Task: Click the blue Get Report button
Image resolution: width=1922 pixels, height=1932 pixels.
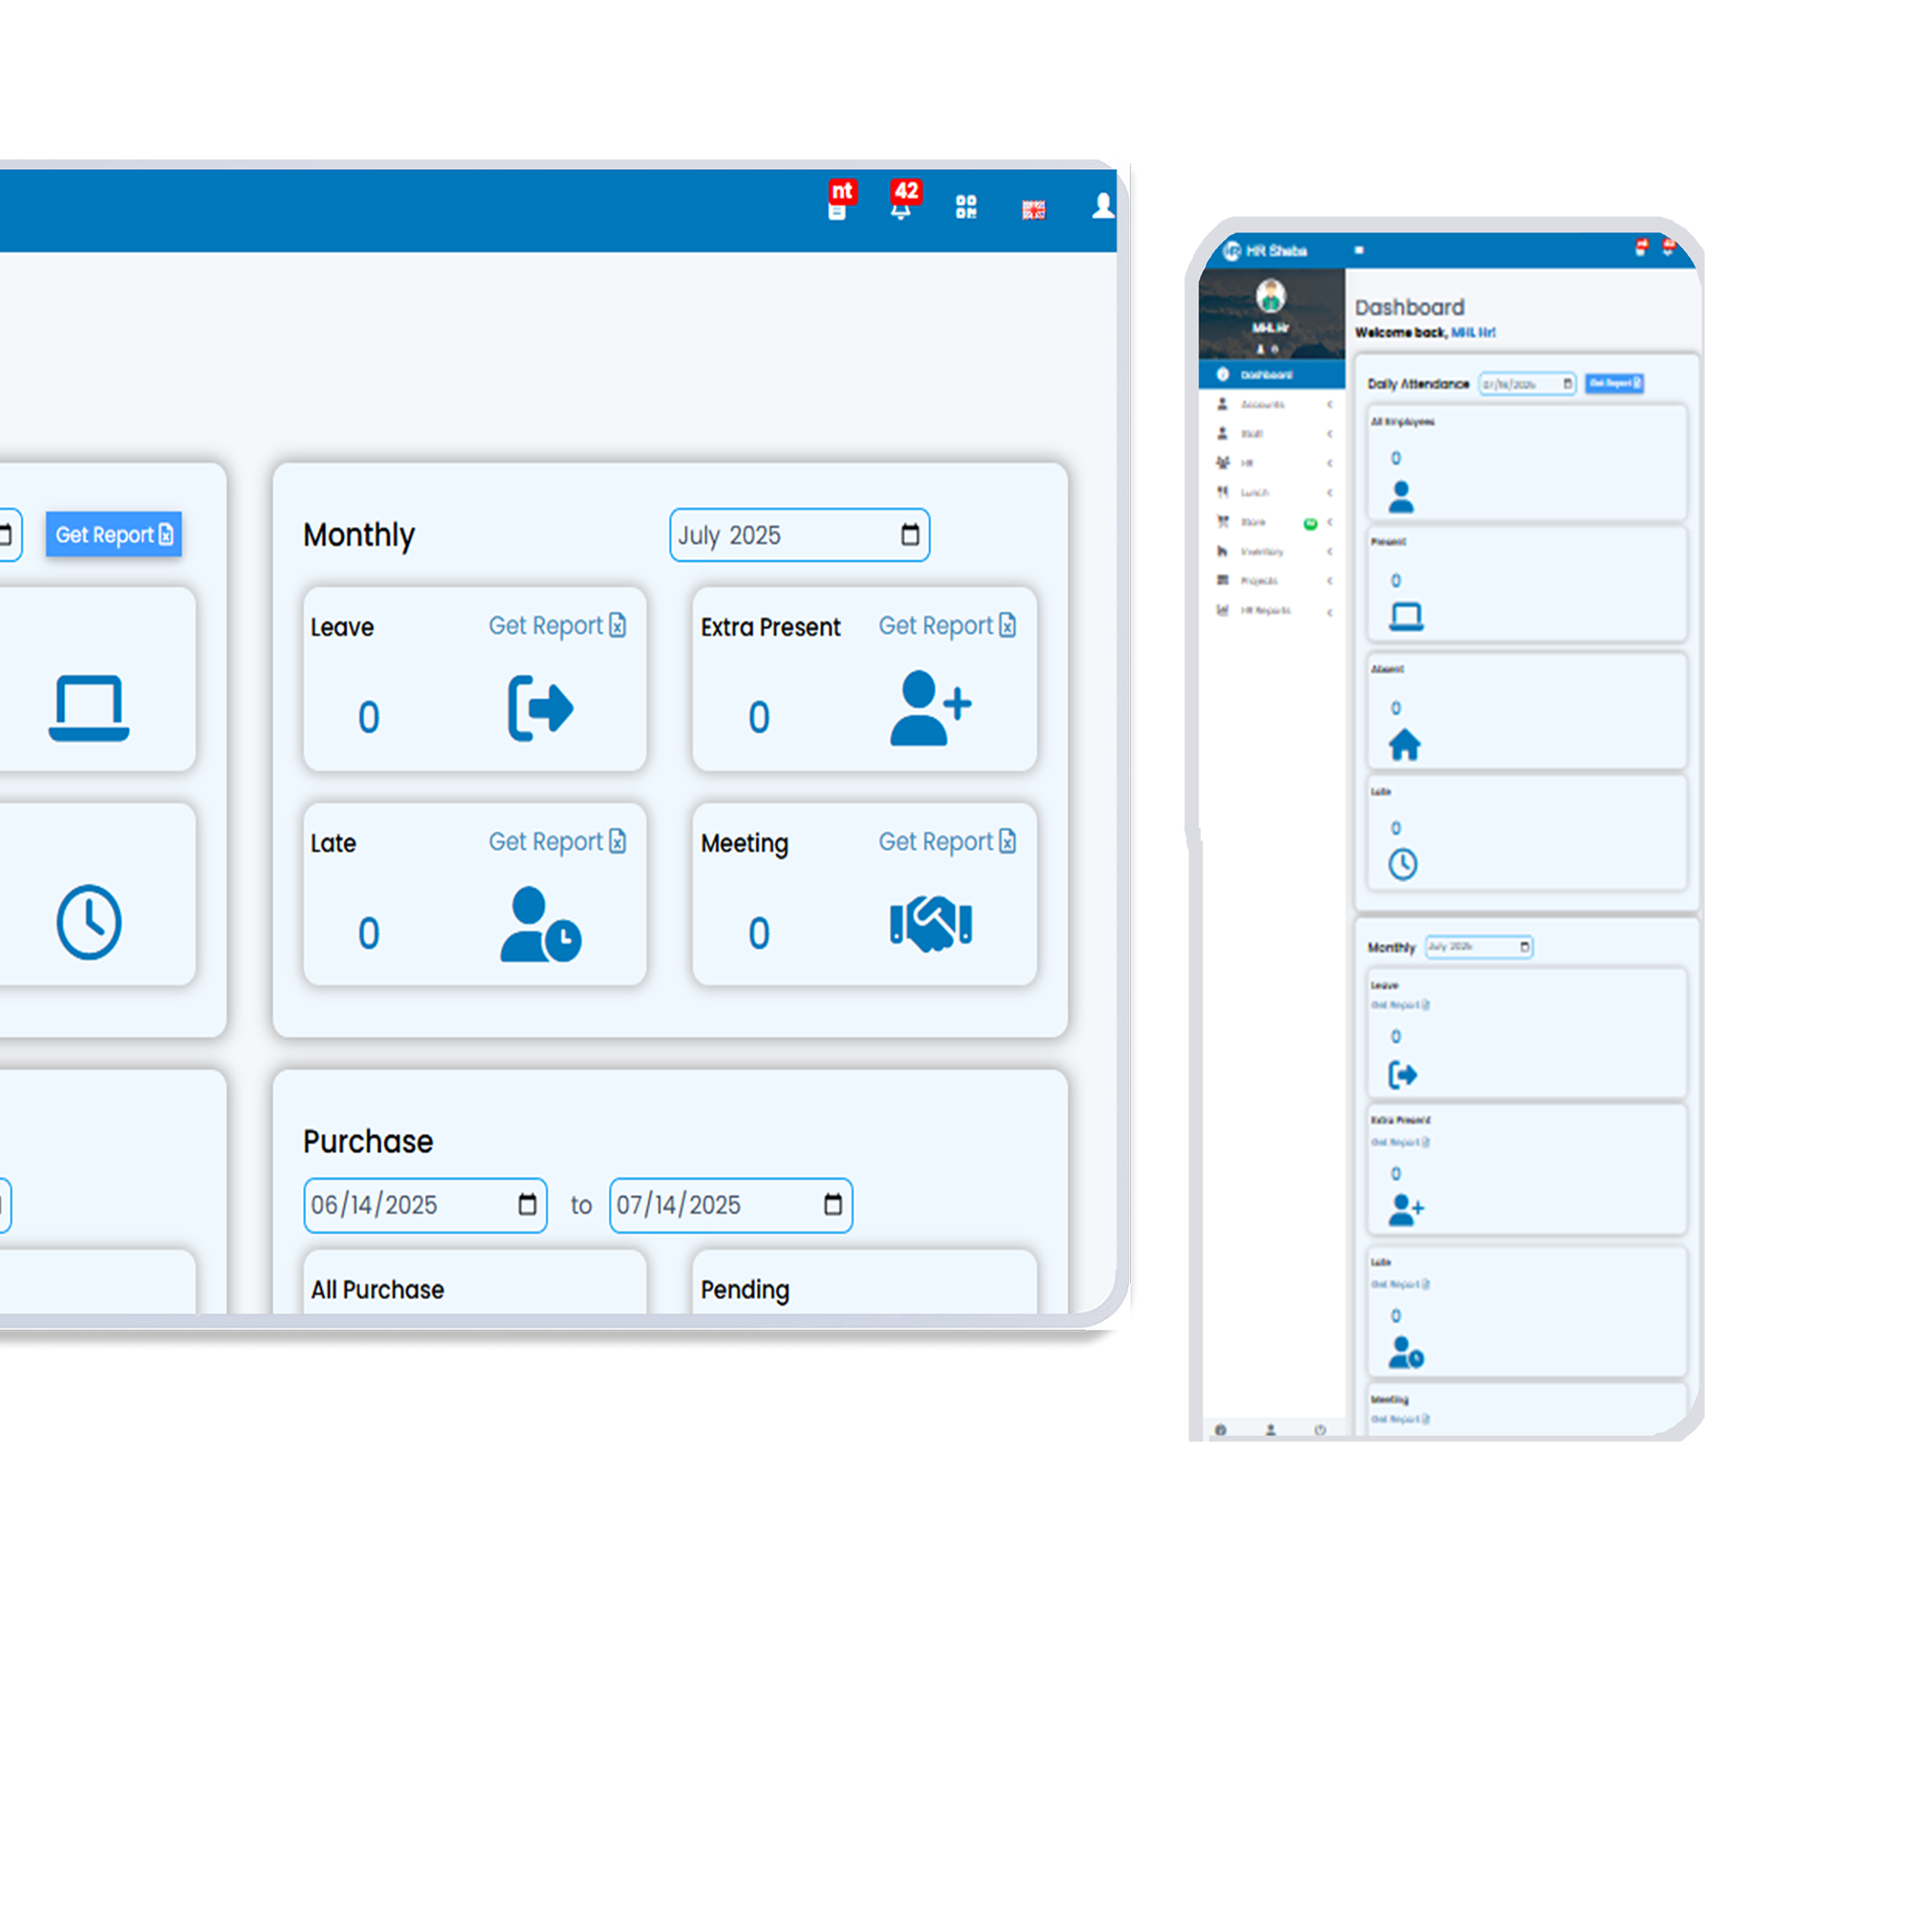Action: [113, 535]
